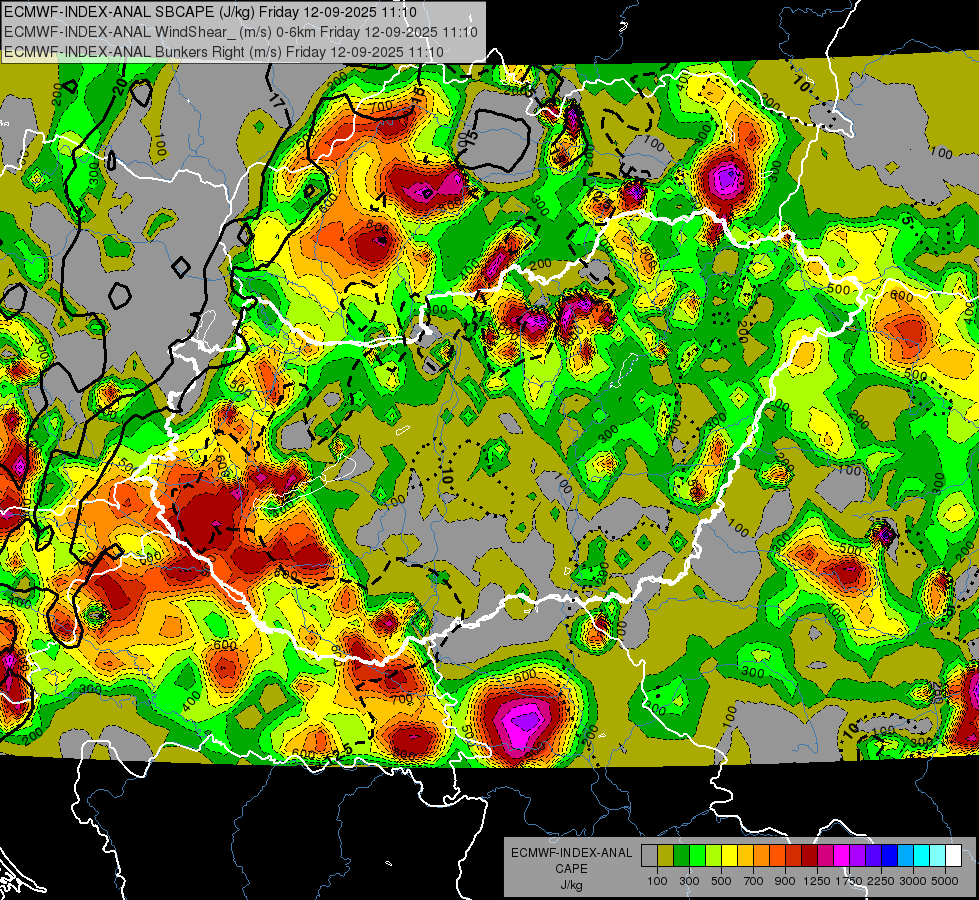Select the bright magenta legend swatch before 1750
Screen dimensions: 979x900
pos(842,856)
